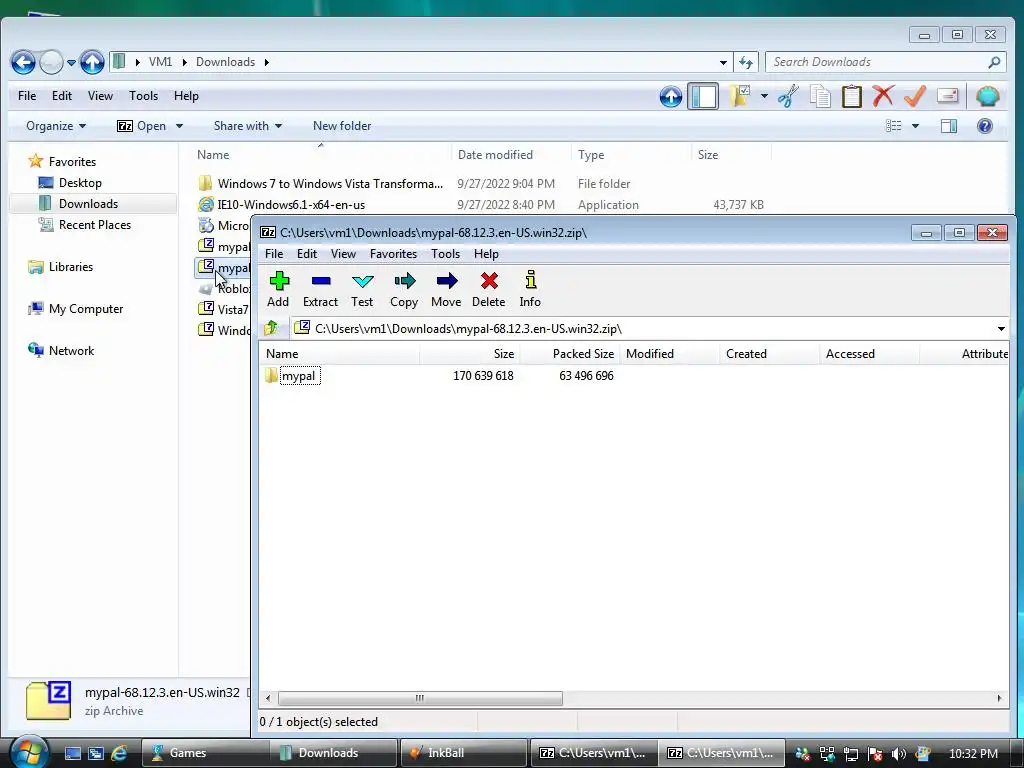Open the Tools menu in 7-Zip
The height and width of the screenshot is (768, 1024).
click(x=445, y=253)
